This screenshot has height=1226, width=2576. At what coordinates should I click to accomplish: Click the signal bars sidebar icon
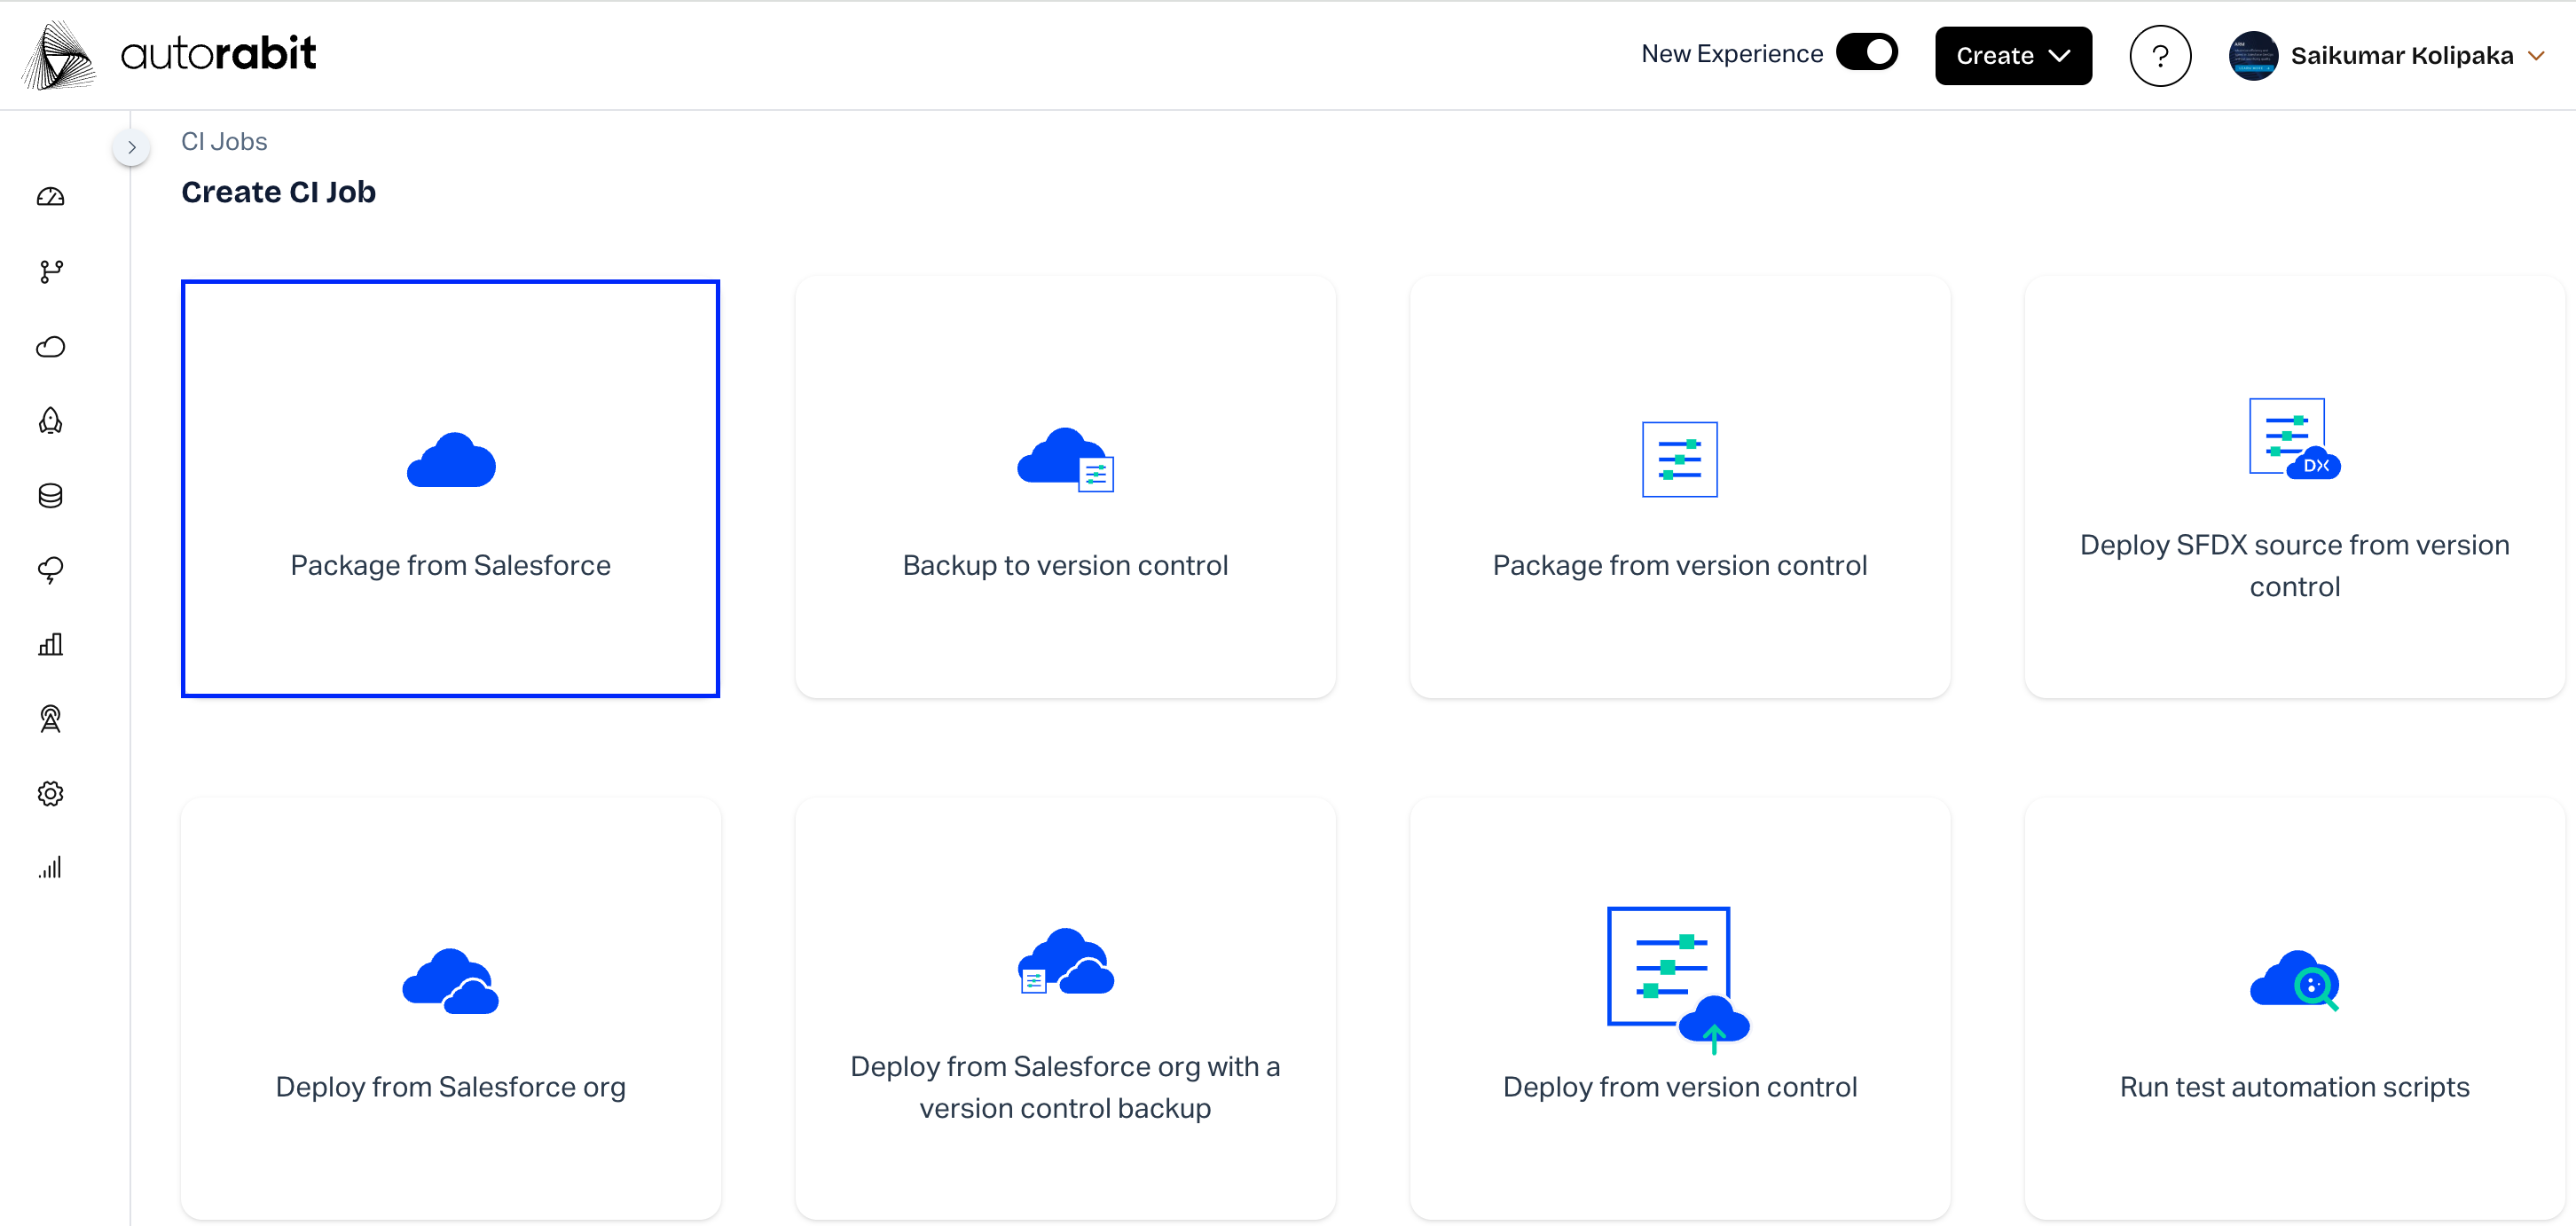tap(50, 867)
